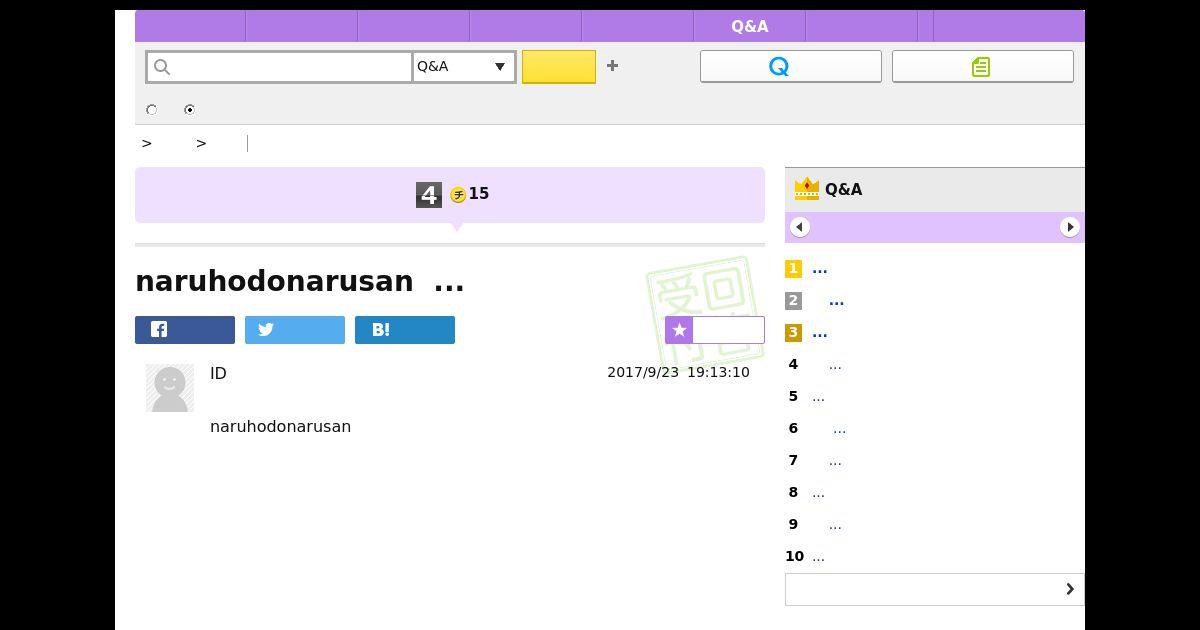Click the yellow search button

click(559, 67)
